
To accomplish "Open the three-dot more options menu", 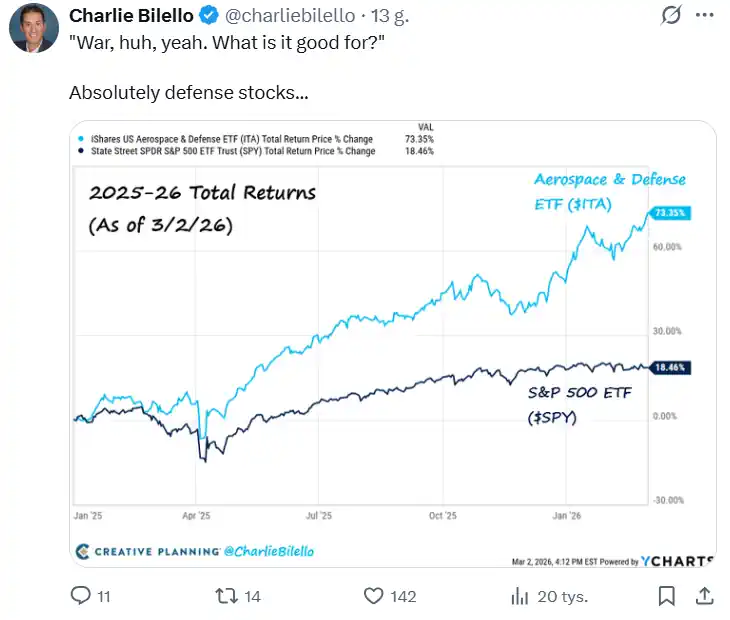I will click(705, 16).
